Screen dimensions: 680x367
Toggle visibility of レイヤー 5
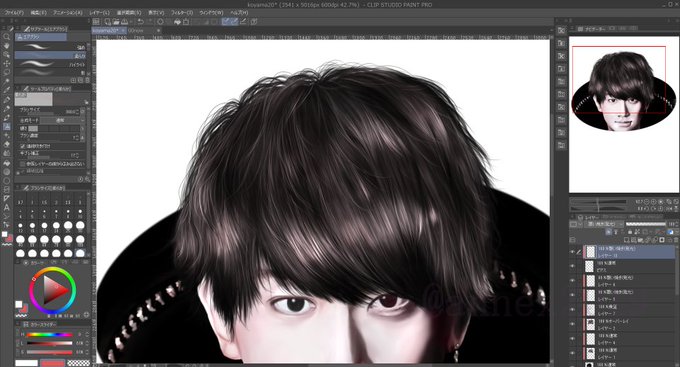click(572, 295)
